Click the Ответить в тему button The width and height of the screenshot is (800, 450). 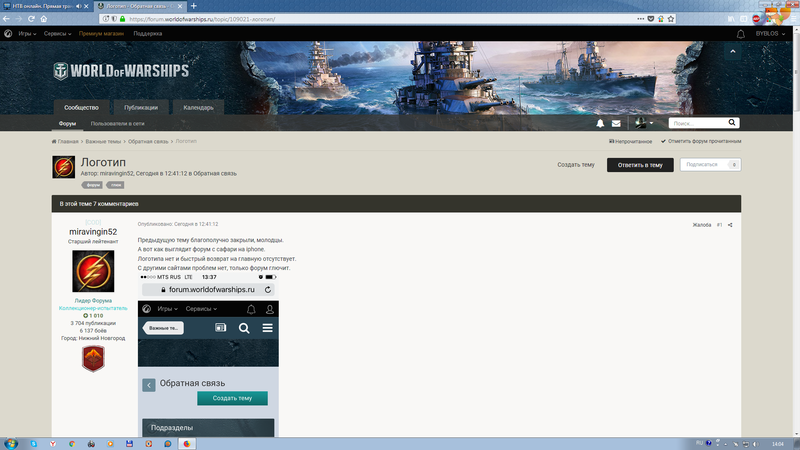[x=640, y=165]
